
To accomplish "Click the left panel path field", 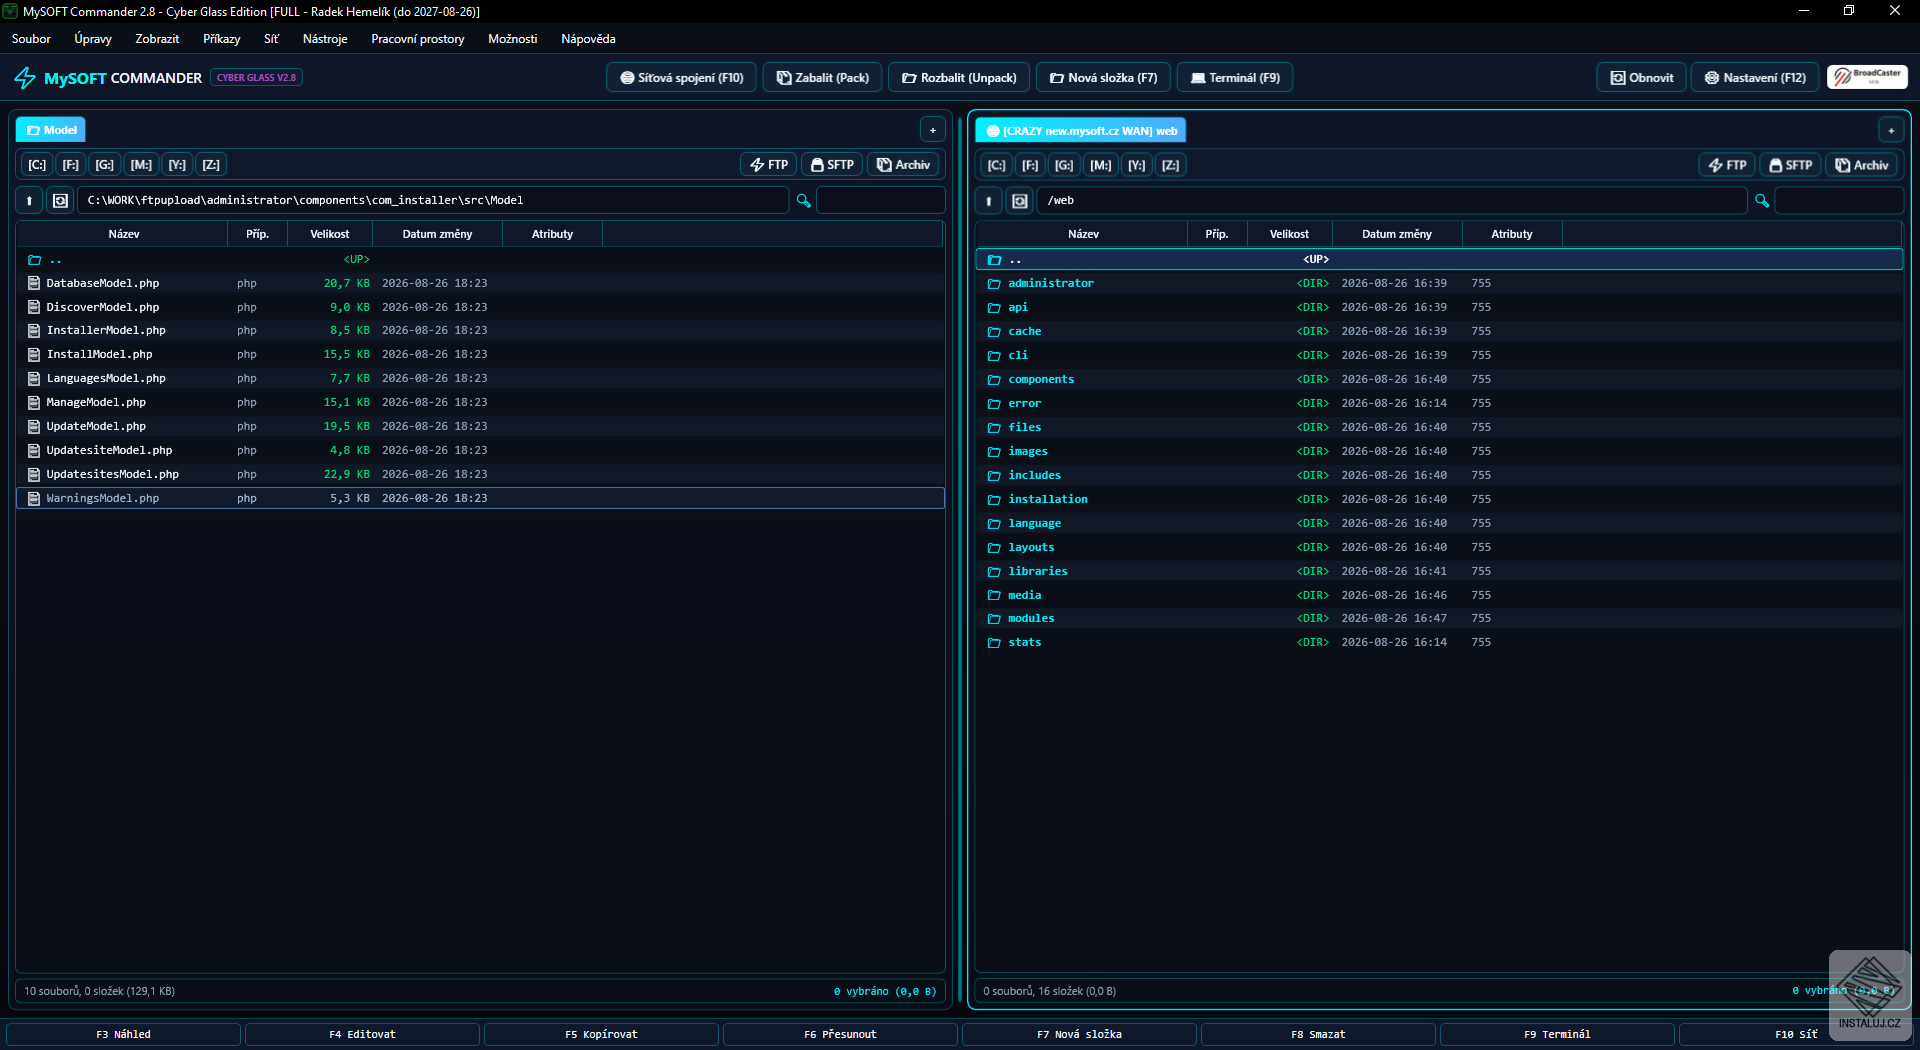I will click(433, 201).
